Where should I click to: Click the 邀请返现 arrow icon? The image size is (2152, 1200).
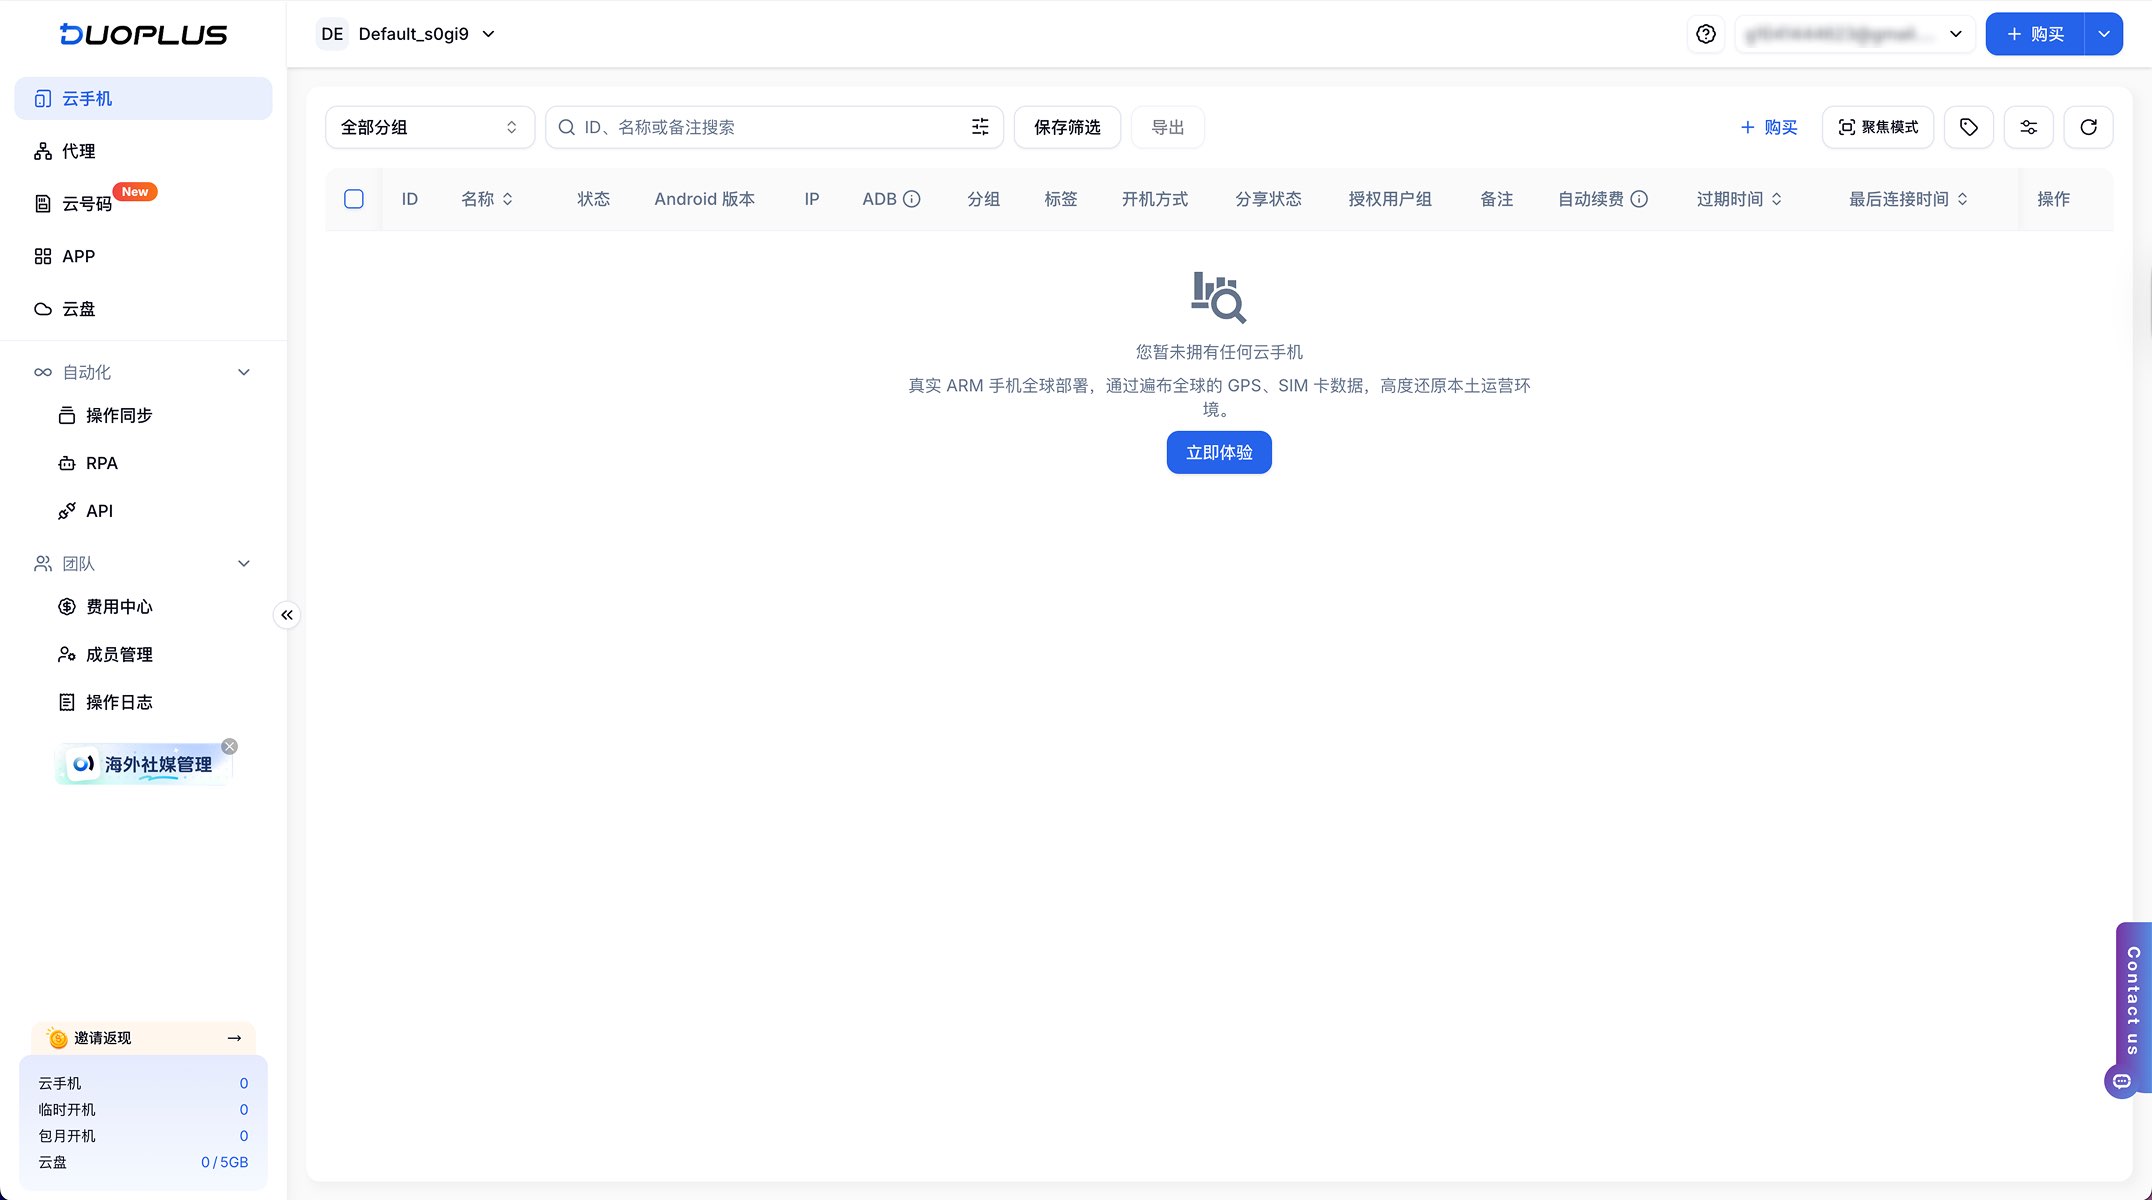pyautogui.click(x=234, y=1038)
